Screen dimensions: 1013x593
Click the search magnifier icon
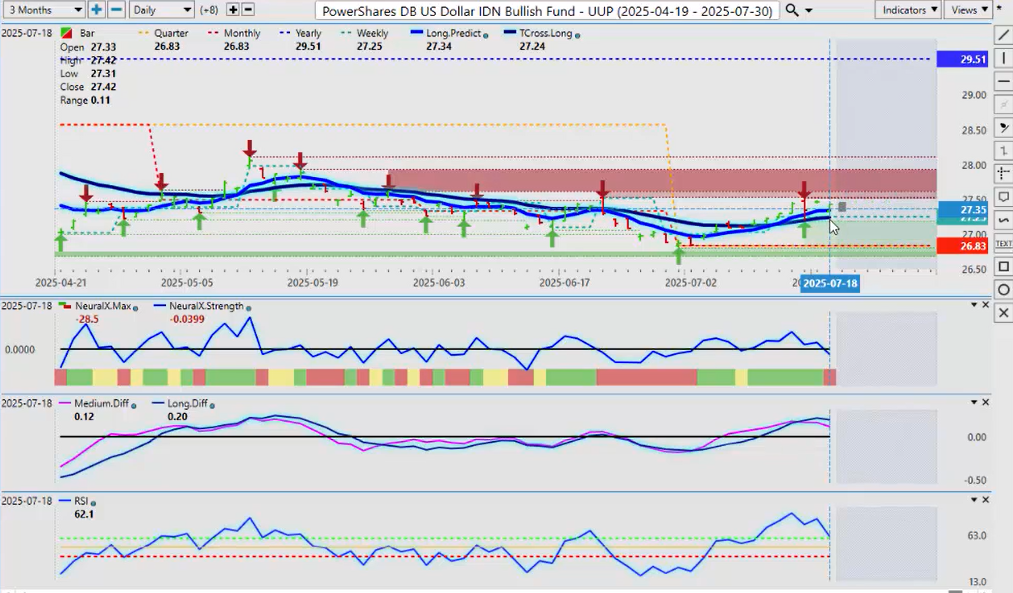(x=791, y=10)
